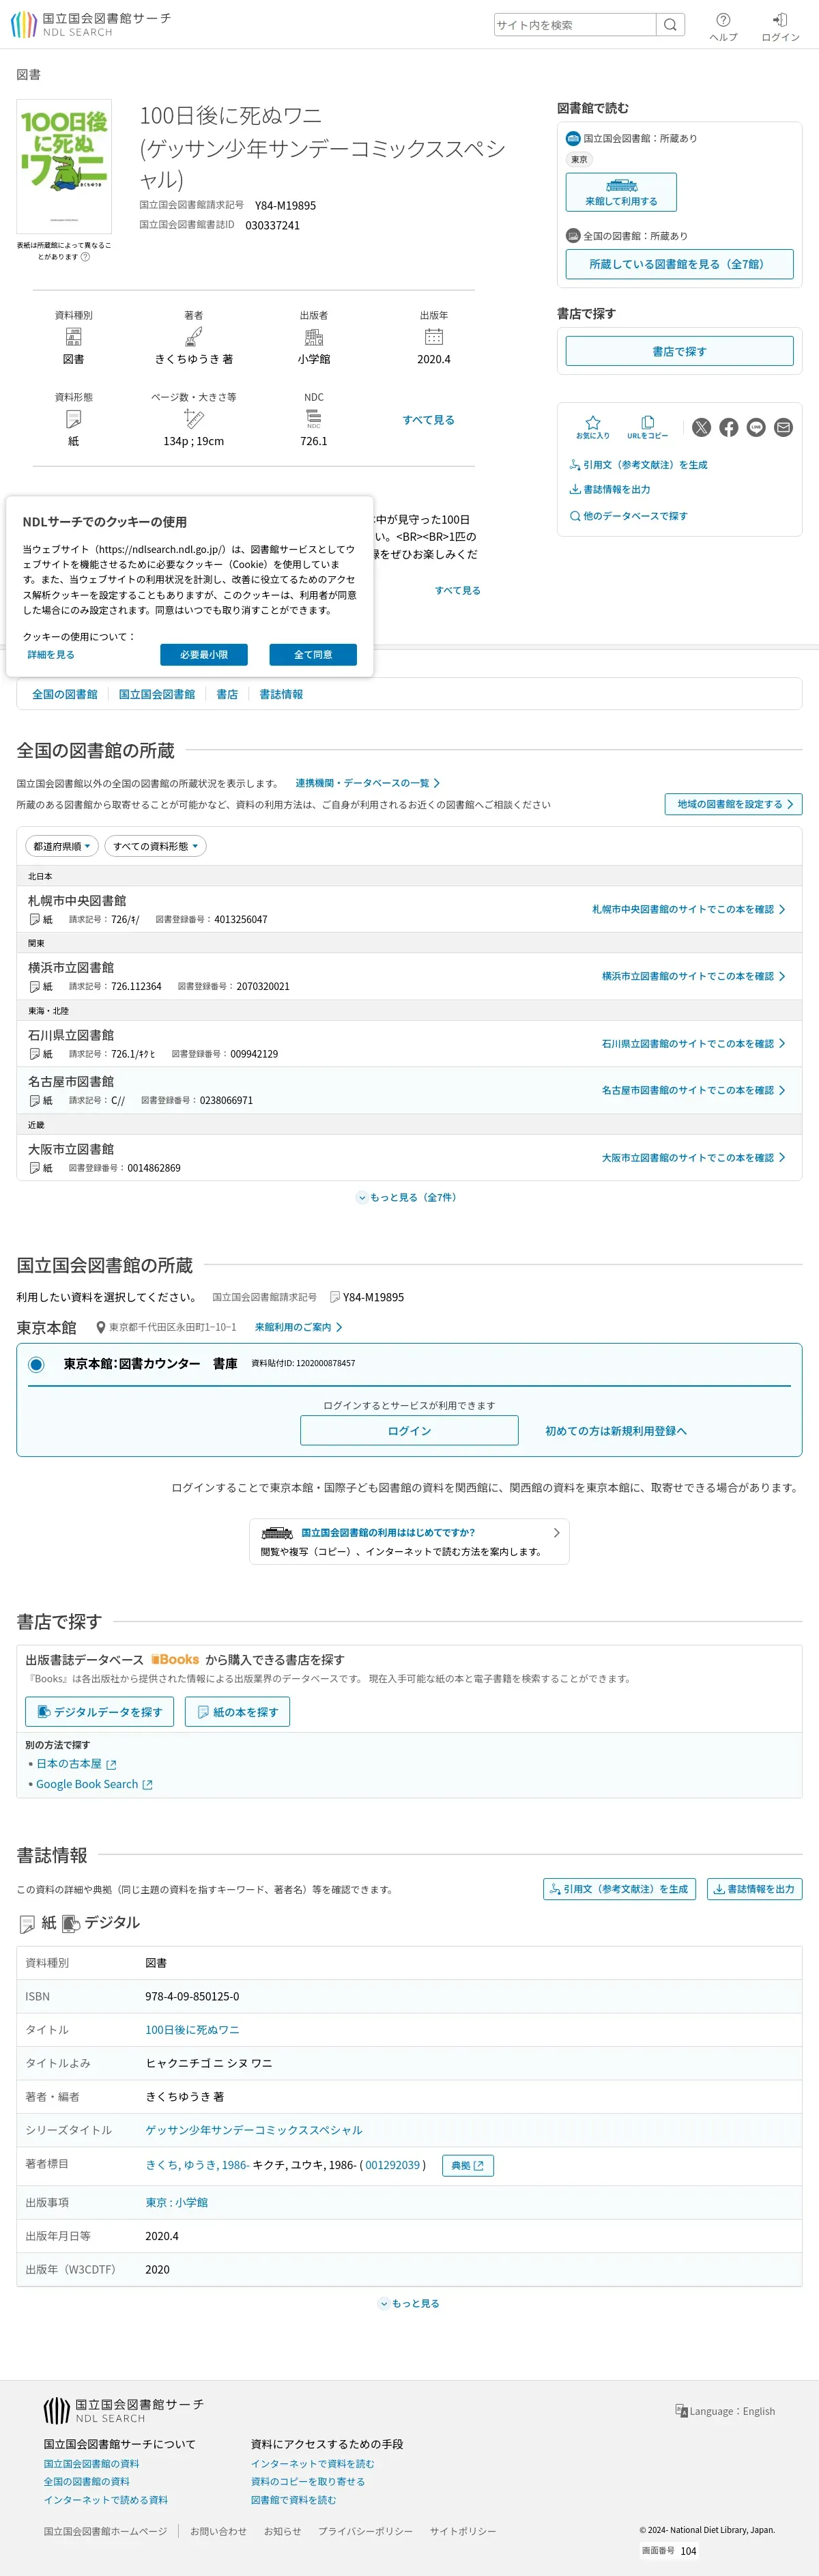Focus the サイト内を検索 search field
Image resolution: width=819 pixels, height=2576 pixels.
click(x=575, y=25)
